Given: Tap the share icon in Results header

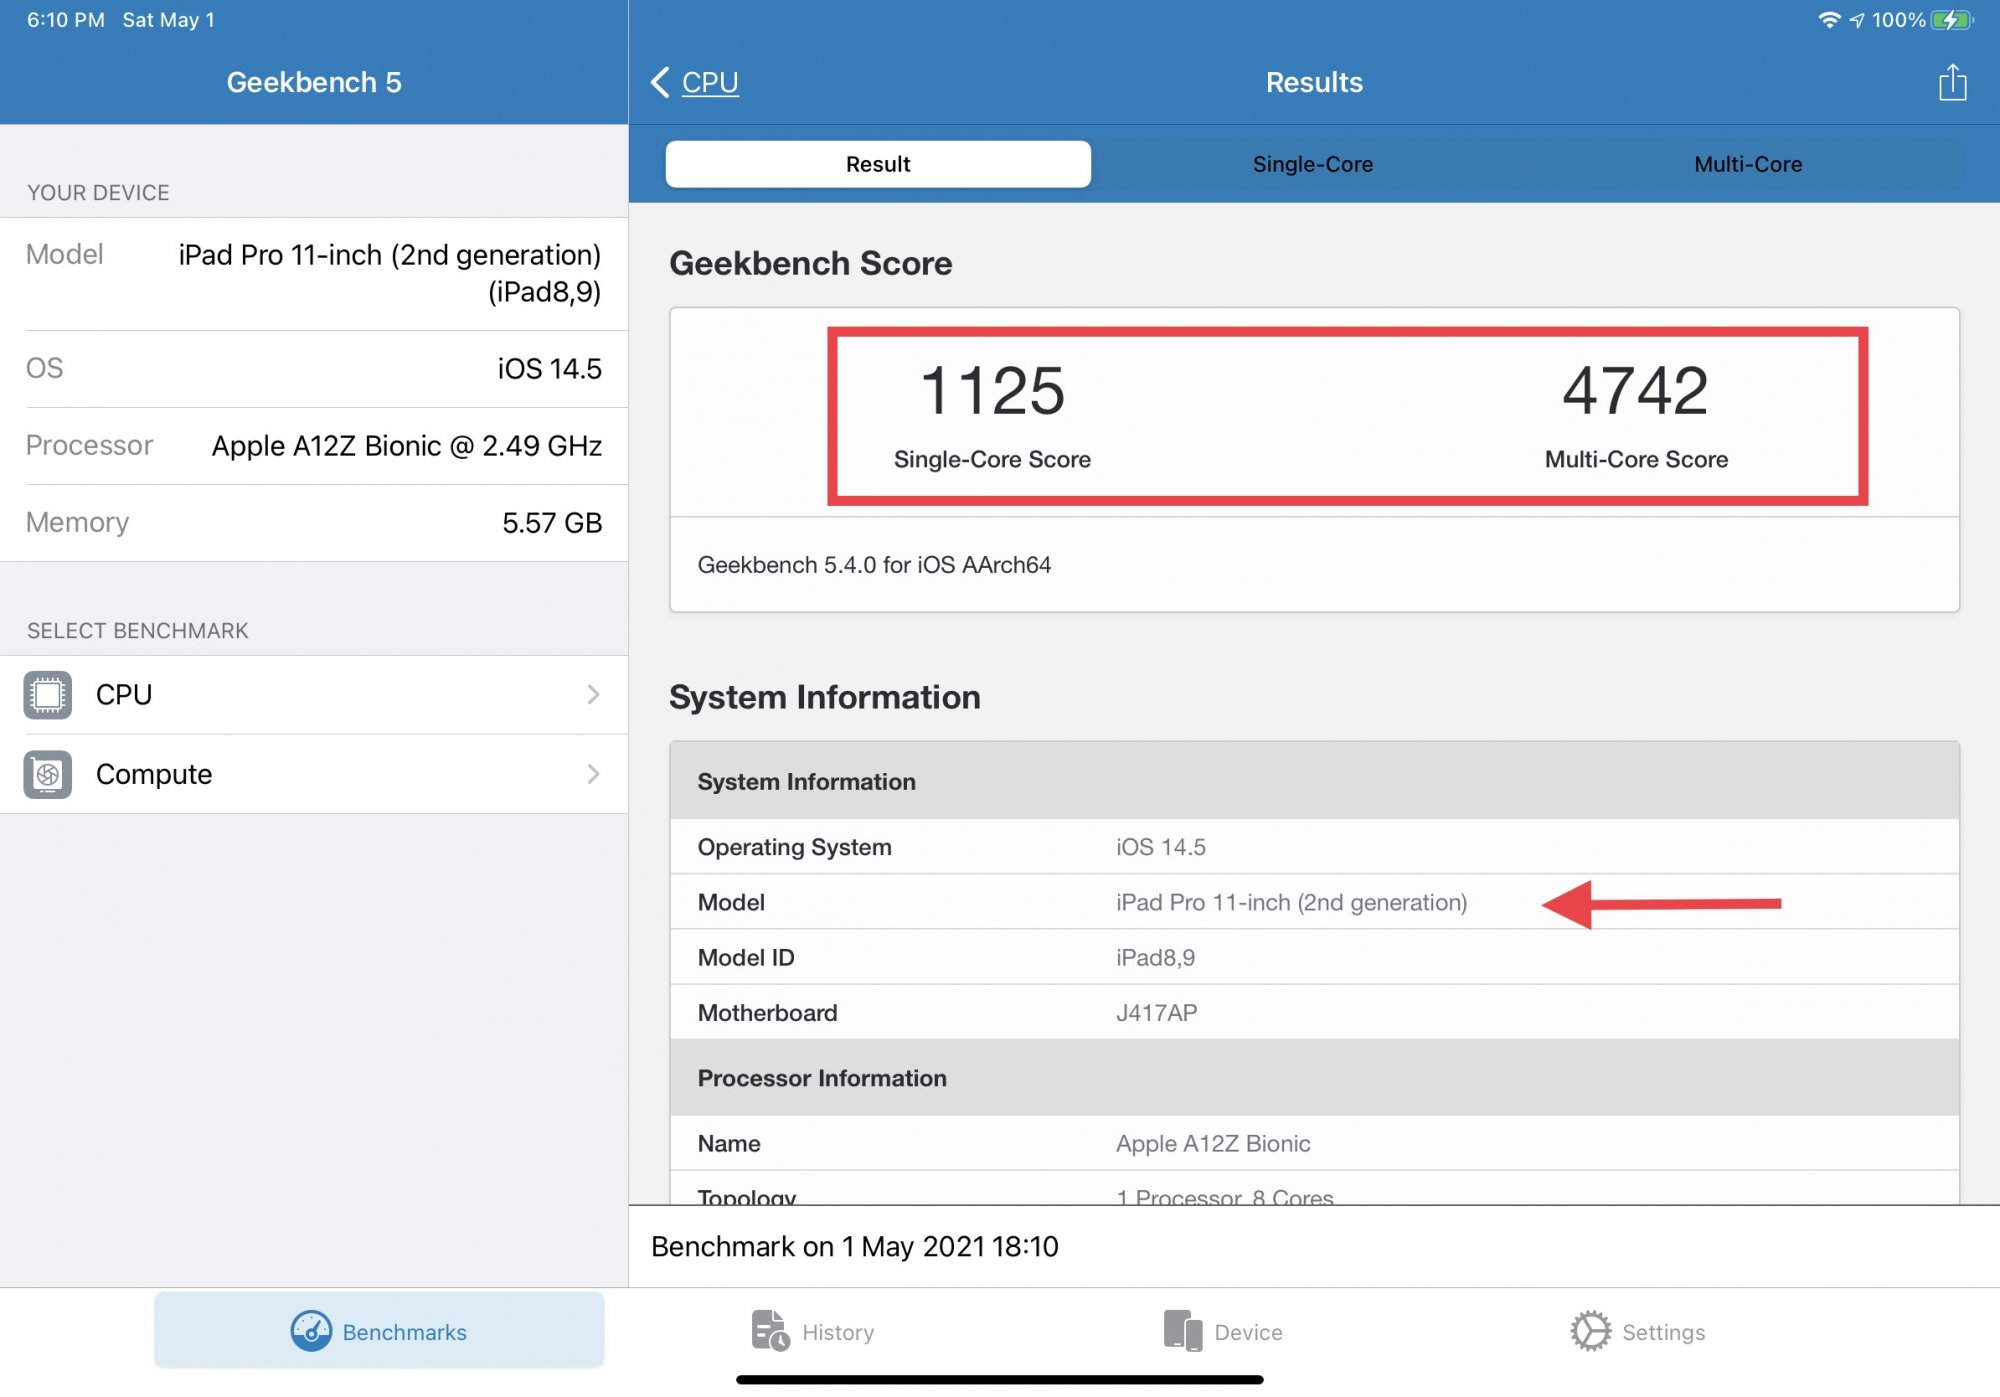Looking at the screenshot, I should click(x=1951, y=82).
